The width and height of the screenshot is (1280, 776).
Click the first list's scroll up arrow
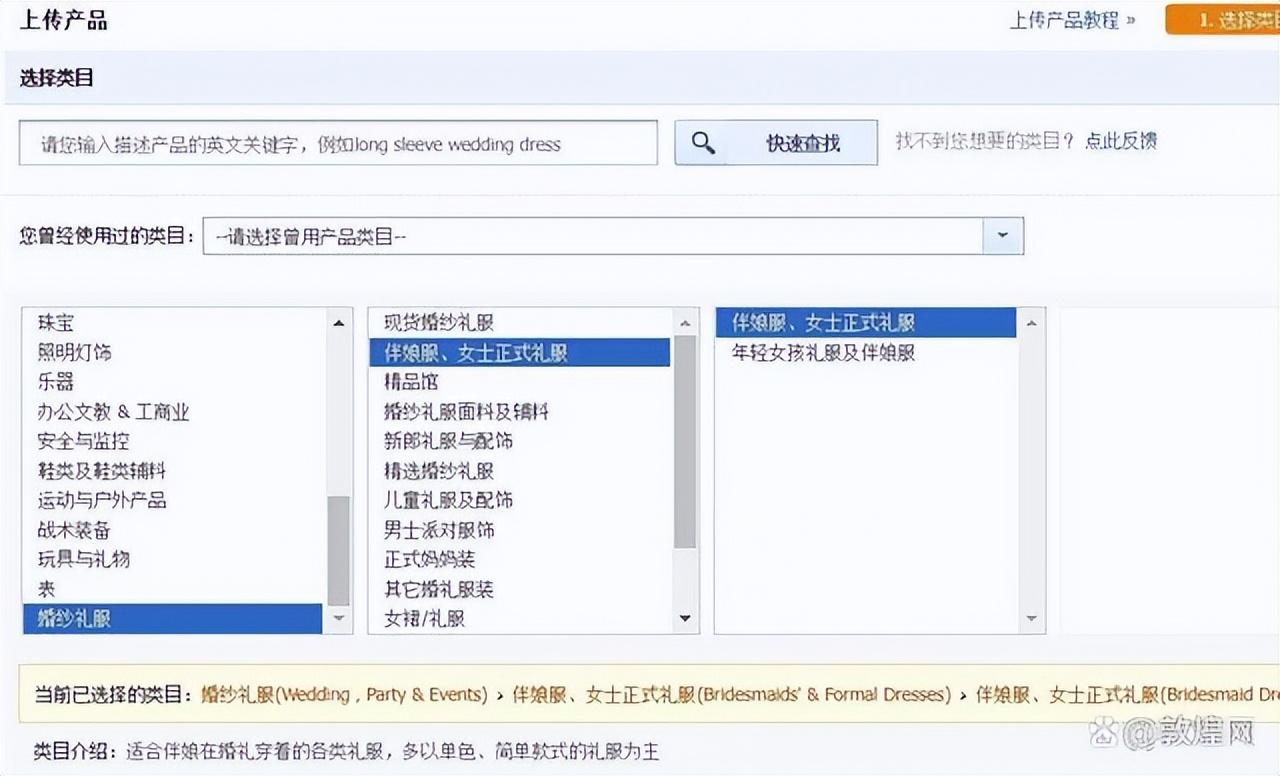coord(339,322)
